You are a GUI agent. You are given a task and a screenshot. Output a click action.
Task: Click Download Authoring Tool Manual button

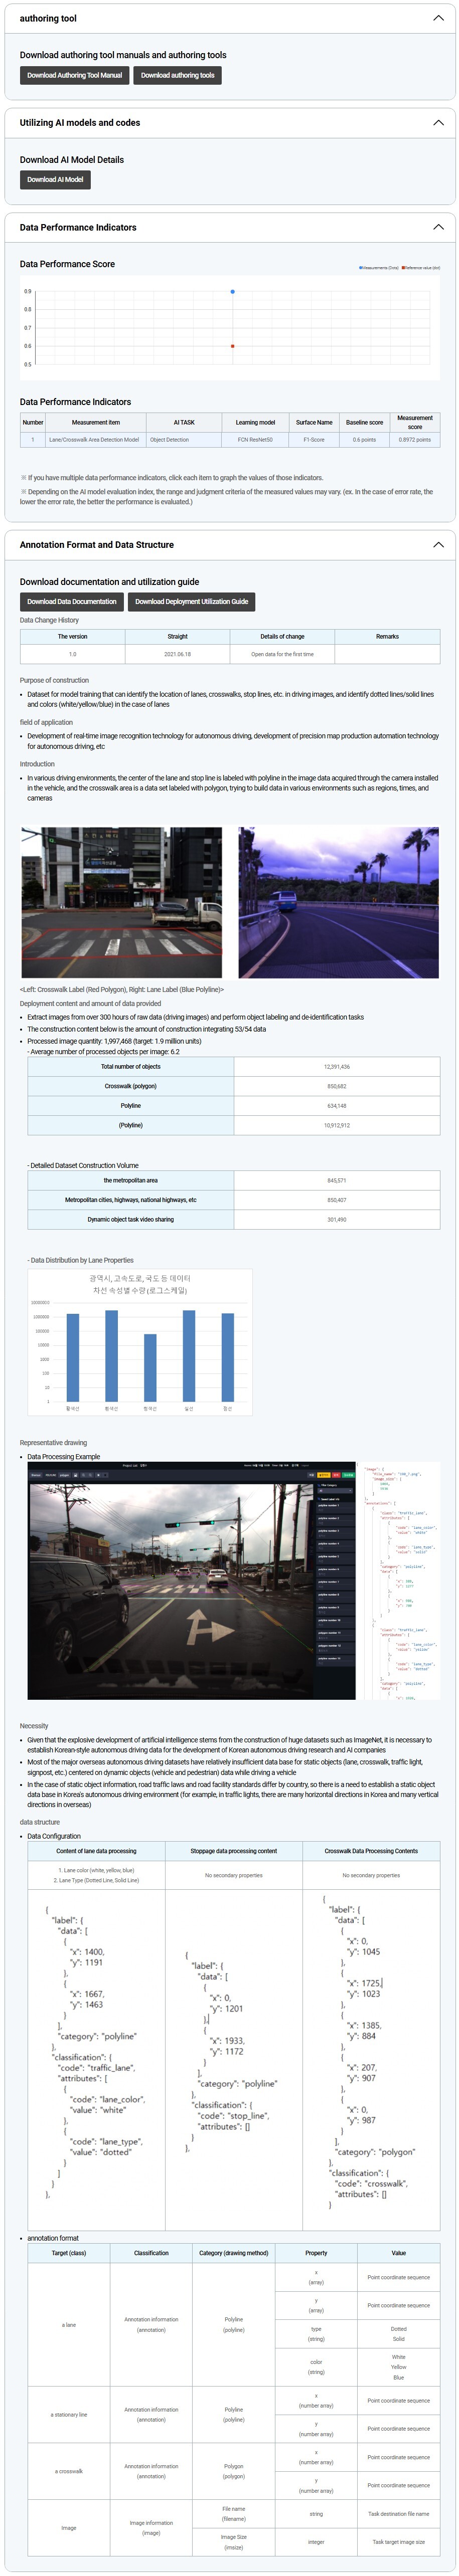pyautogui.click(x=74, y=75)
